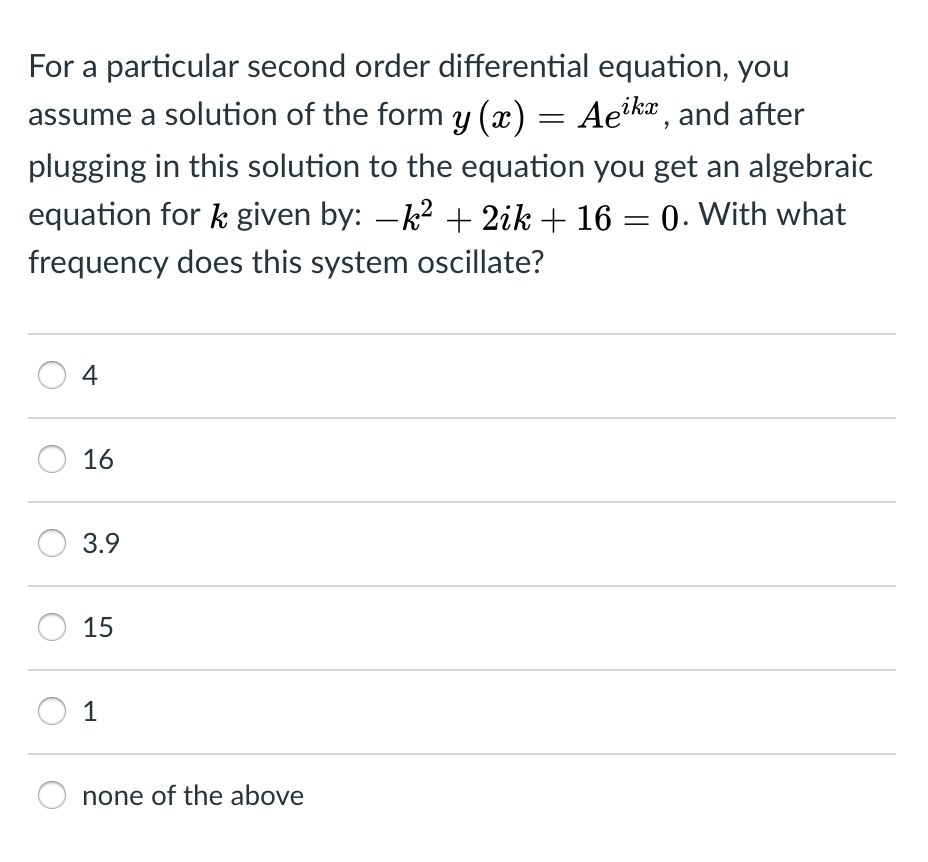Viewport: 928px width, 862px height.
Task: Click the label text '1'
Action: click(90, 711)
